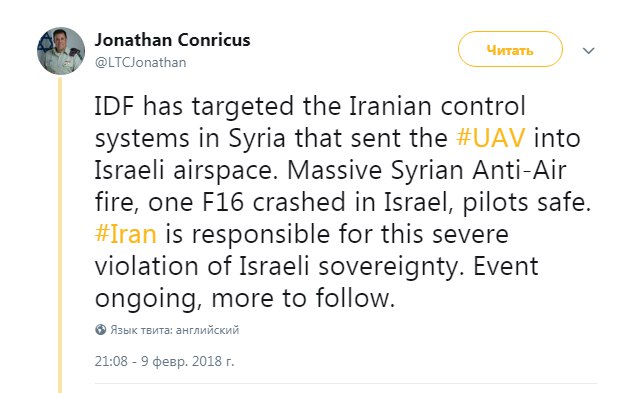Click the phrase Massive Syrian Anti-Air
Image resolution: width=633 pixels, height=393 pixels.
(427, 170)
